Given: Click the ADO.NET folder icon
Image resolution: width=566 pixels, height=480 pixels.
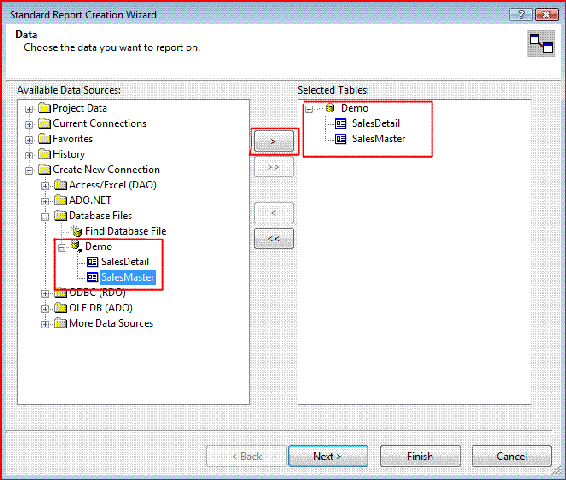Looking at the screenshot, I should pos(60,200).
